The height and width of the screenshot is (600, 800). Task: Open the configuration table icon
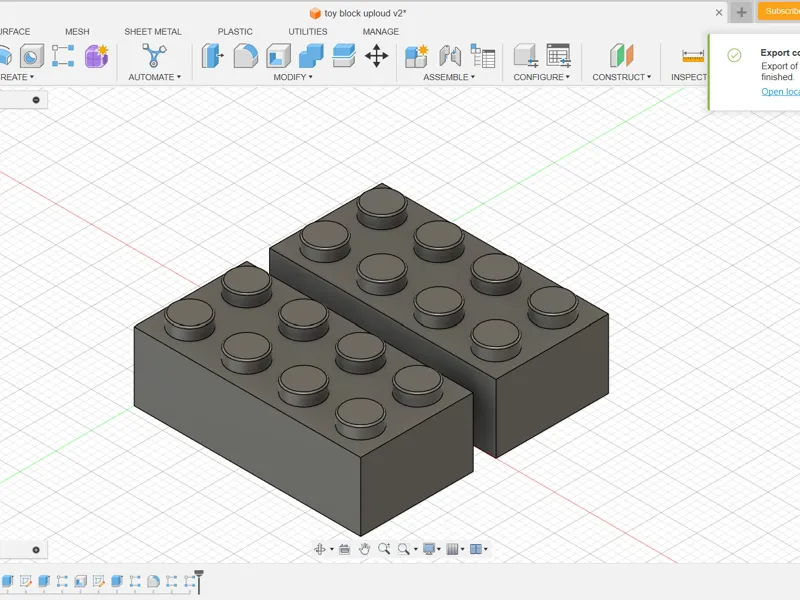558,56
